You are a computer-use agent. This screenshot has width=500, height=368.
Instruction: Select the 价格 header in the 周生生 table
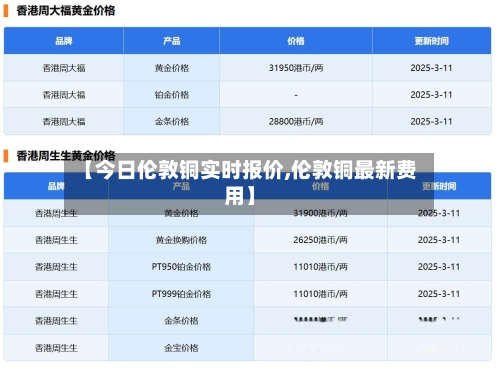coord(320,186)
